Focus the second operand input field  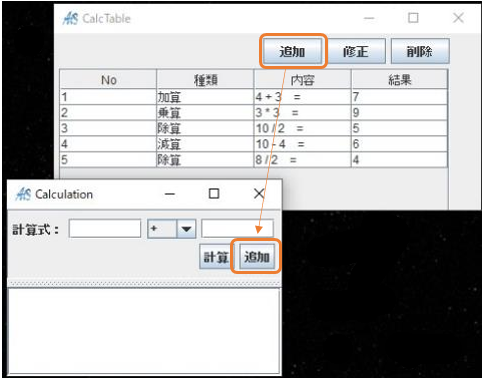point(237,228)
